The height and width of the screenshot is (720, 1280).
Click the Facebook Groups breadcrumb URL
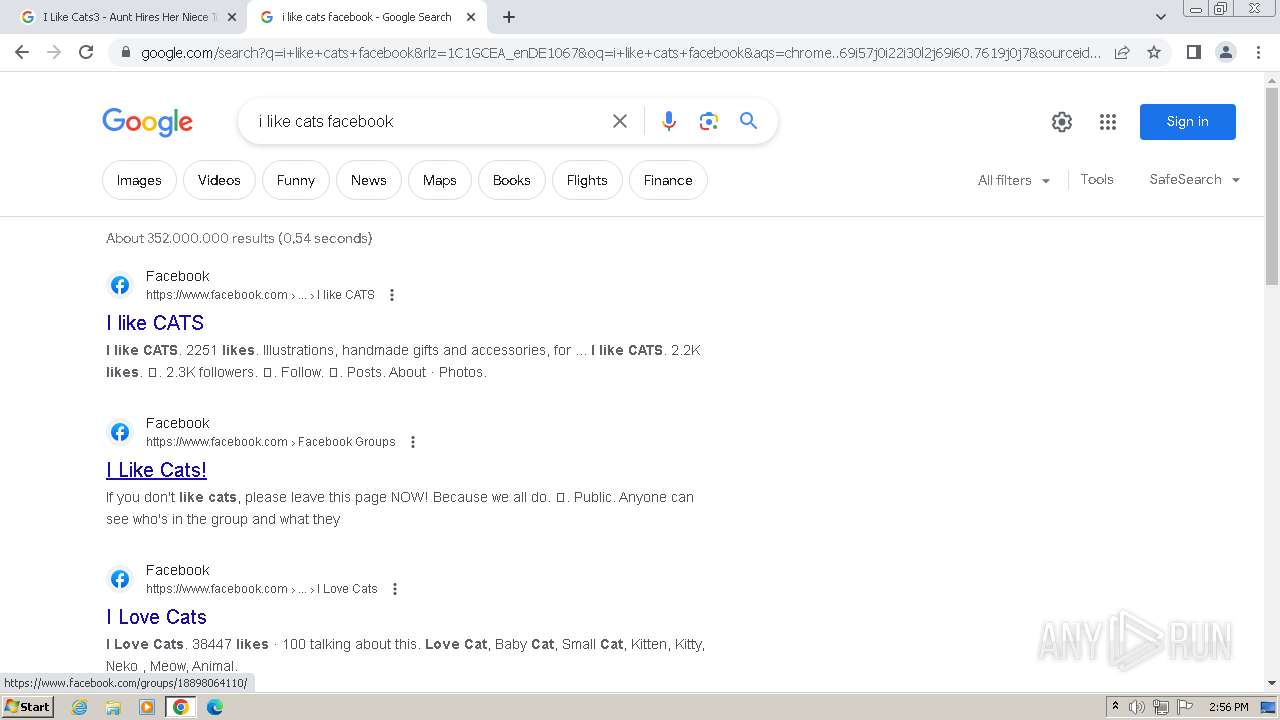(271, 442)
